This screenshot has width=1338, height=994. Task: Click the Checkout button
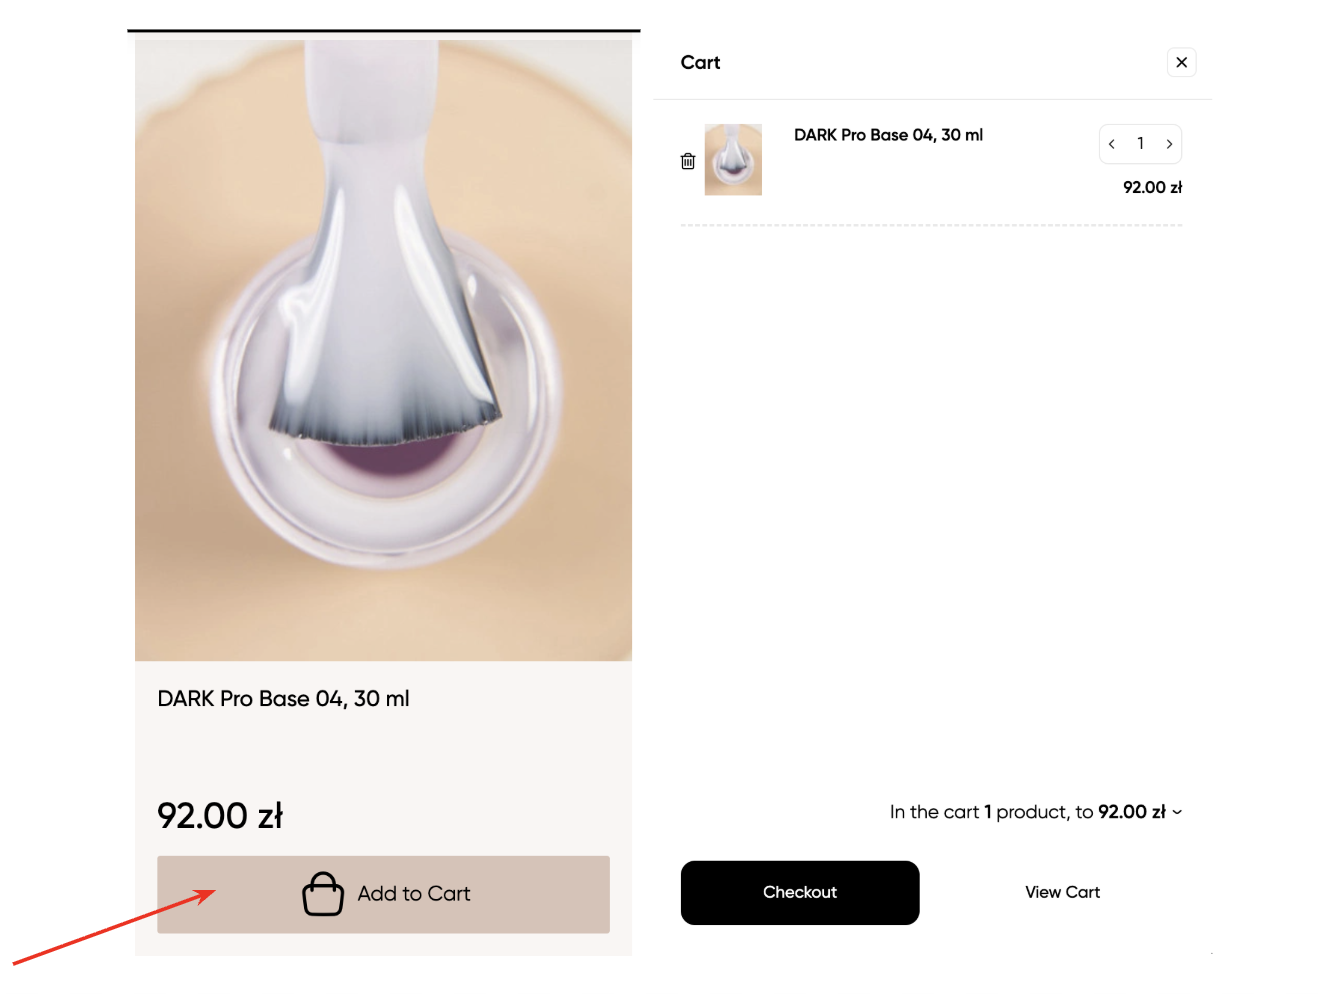(x=799, y=892)
